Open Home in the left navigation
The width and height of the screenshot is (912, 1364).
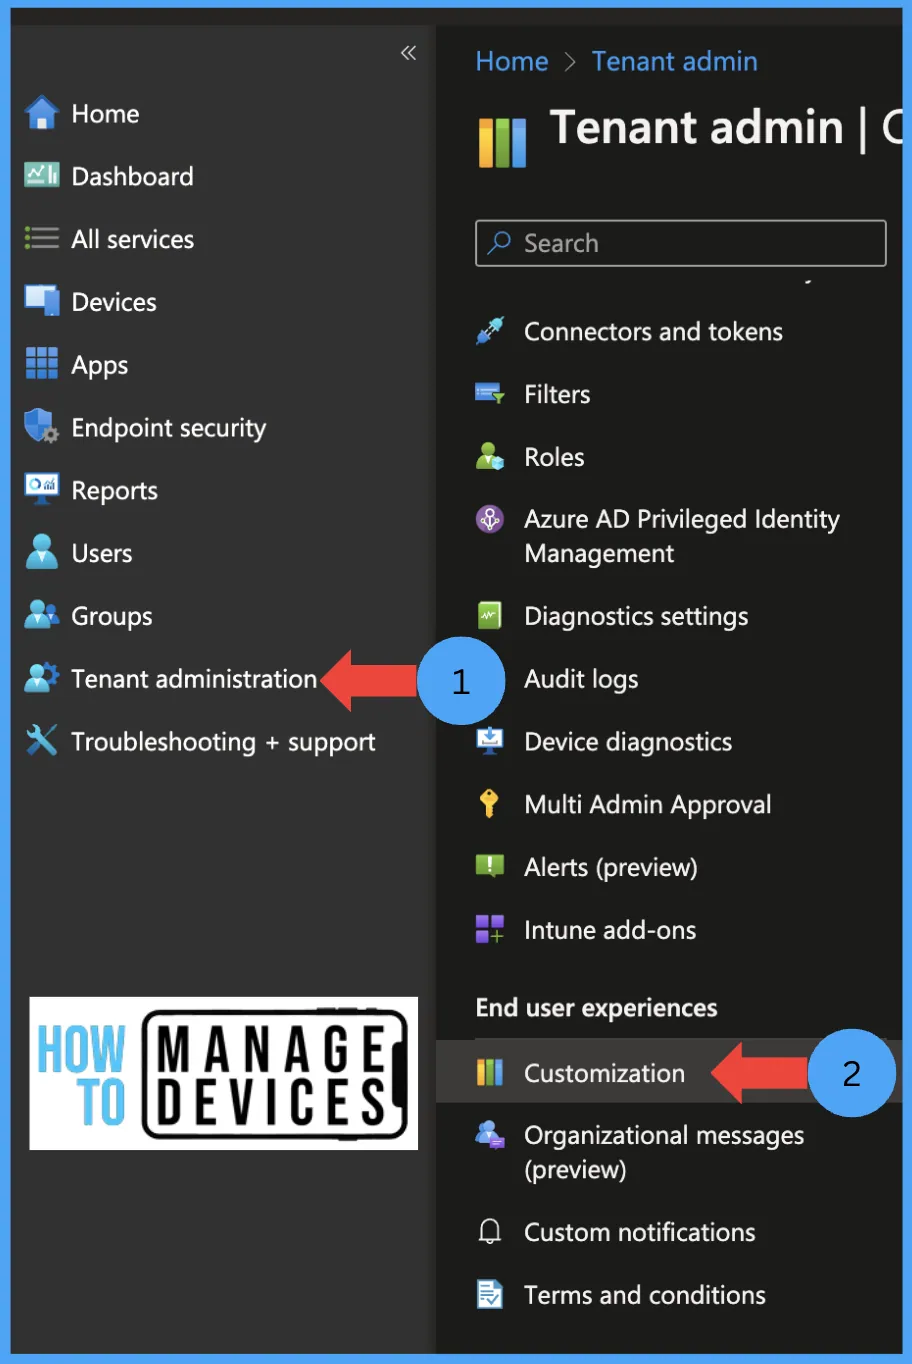pos(105,114)
